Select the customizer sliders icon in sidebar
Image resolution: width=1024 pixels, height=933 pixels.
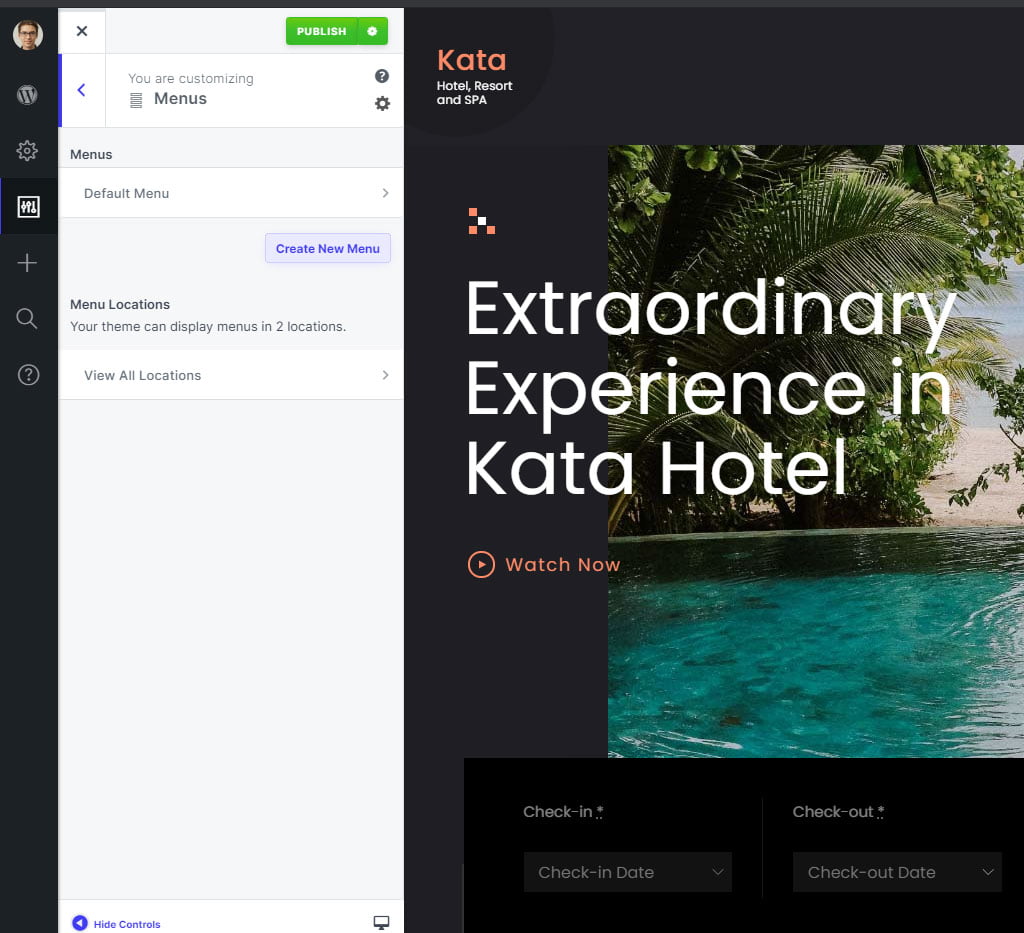pos(28,207)
